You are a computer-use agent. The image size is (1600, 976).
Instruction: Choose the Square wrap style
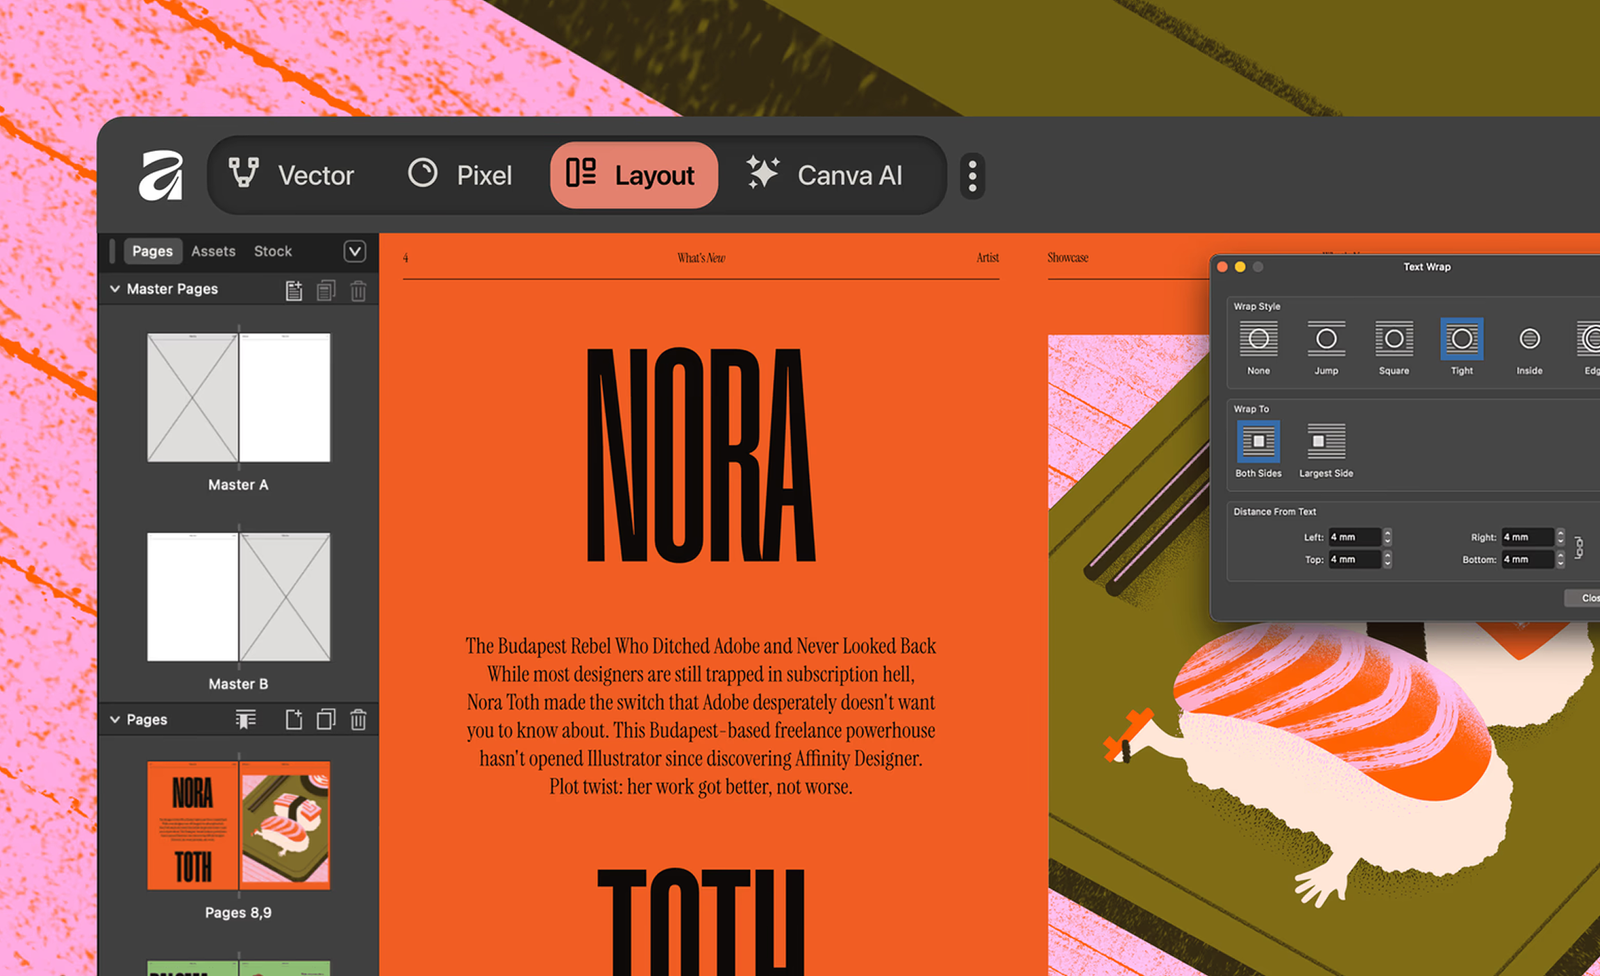pos(1394,340)
